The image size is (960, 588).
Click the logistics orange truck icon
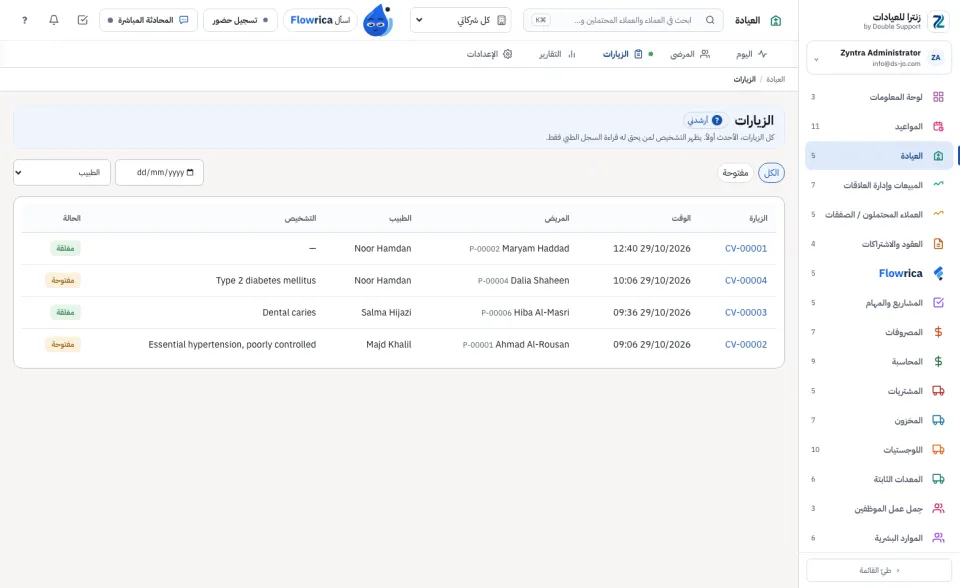tap(938, 450)
